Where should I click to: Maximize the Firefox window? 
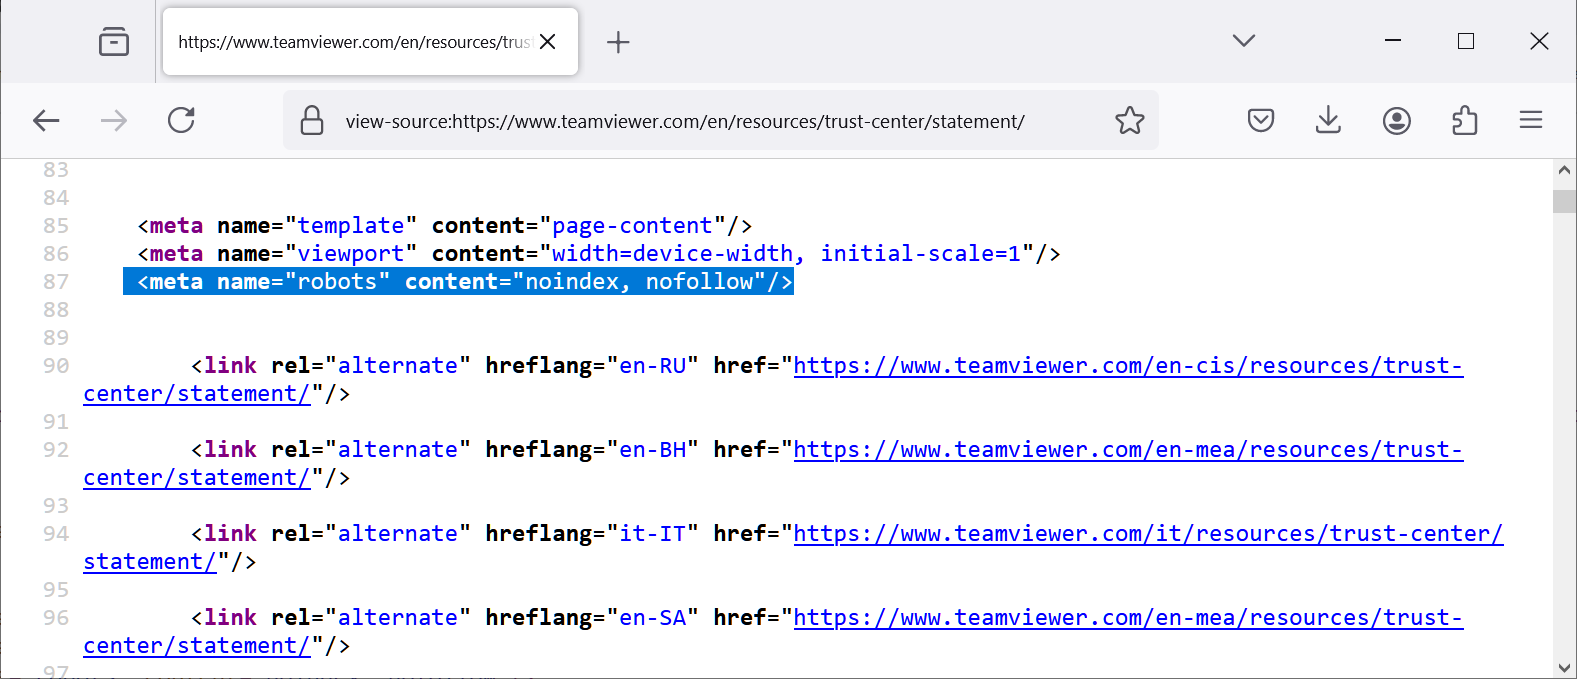1466,41
